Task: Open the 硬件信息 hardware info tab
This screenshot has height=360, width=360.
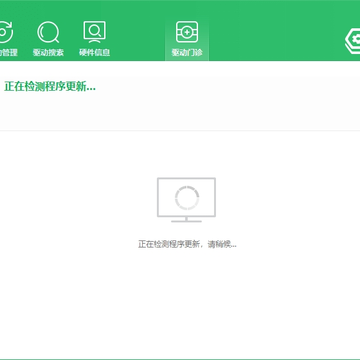Action: pyautogui.click(x=94, y=39)
